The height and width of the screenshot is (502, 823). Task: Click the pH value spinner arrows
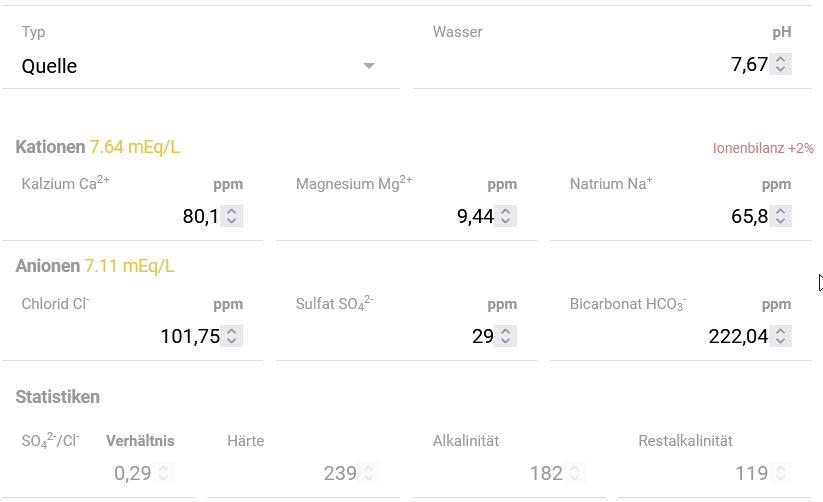pyautogui.click(x=781, y=65)
